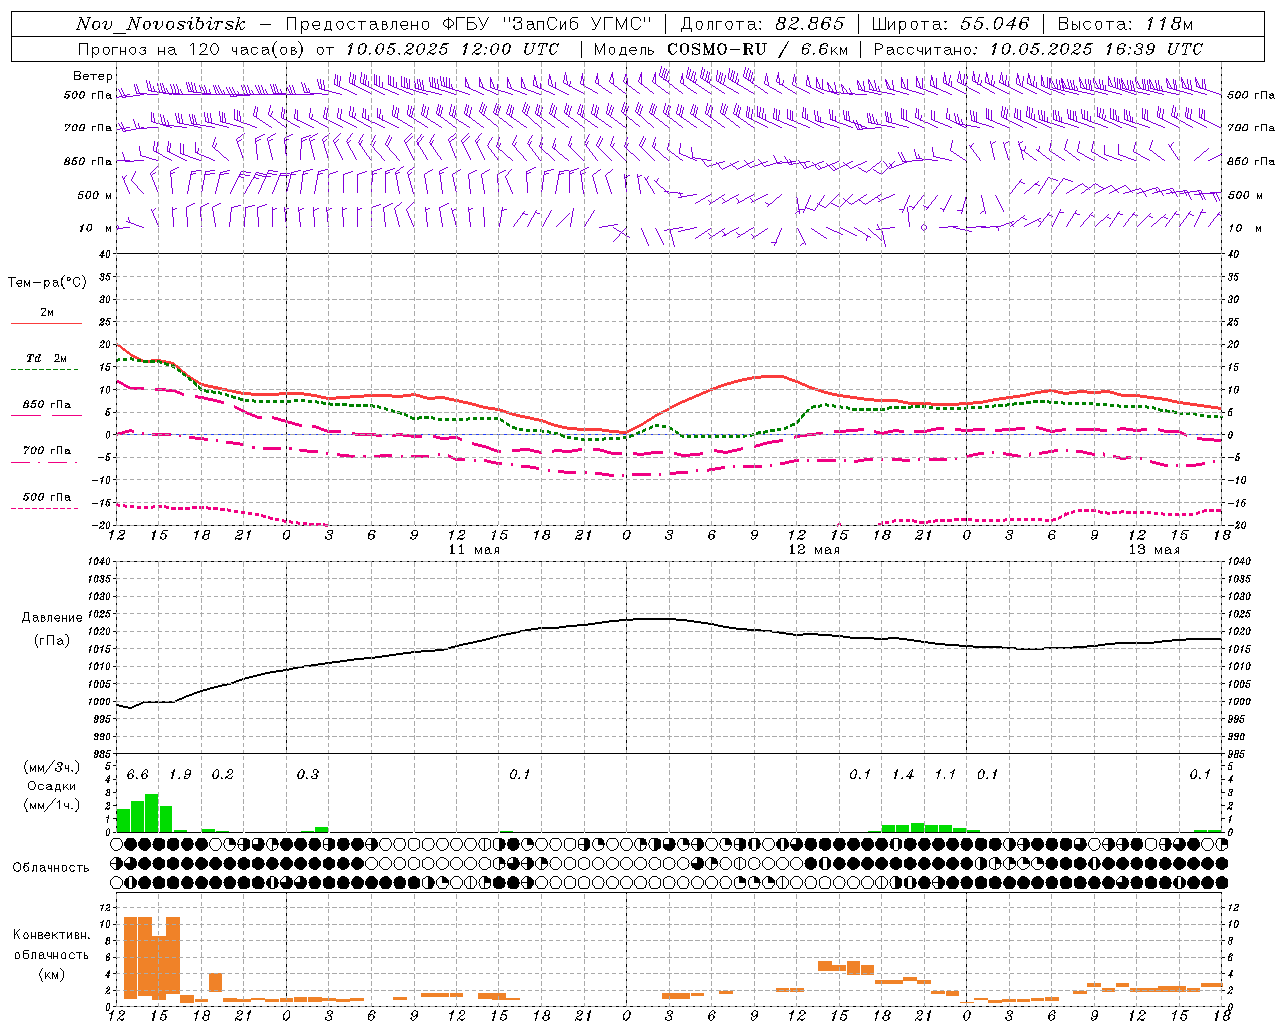Click the Td 2м legend label
Screen dimensions: 1280x1024
pos(46,358)
